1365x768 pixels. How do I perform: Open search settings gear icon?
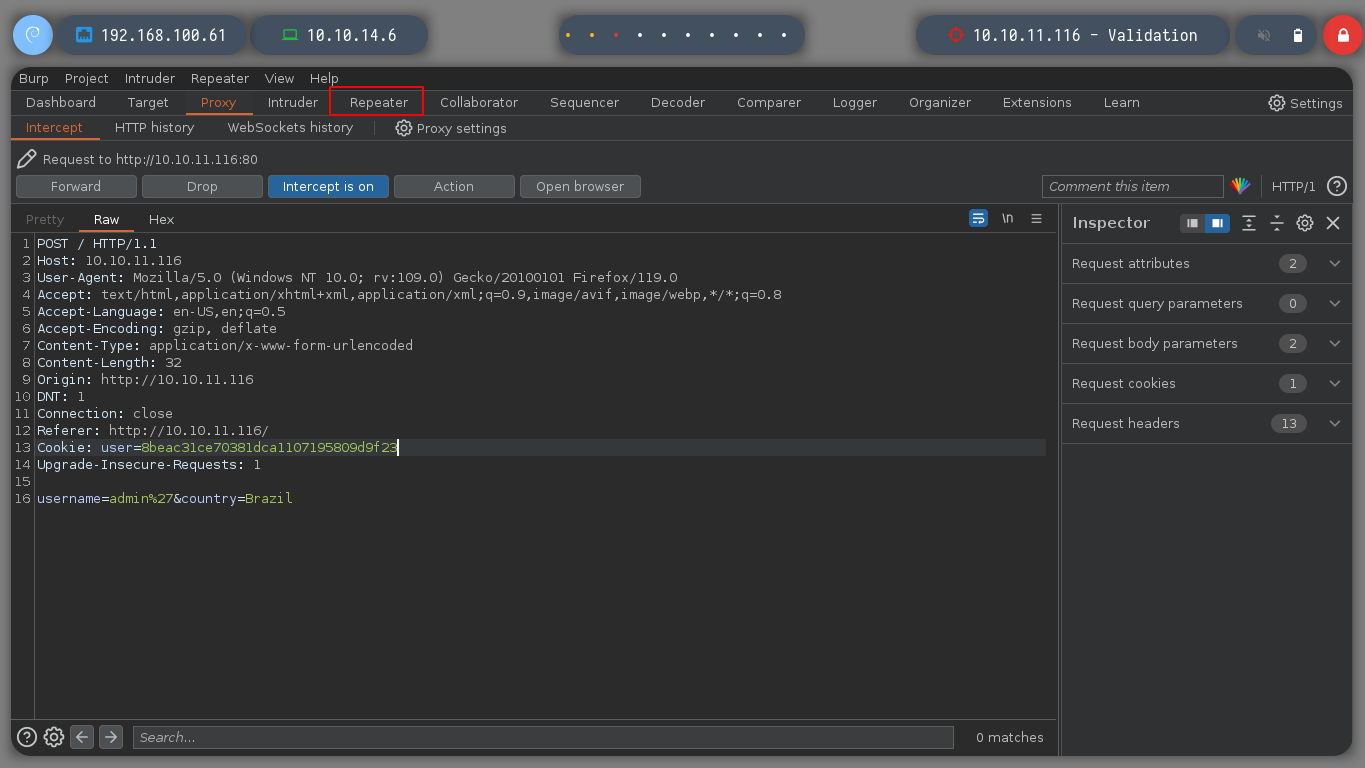click(x=54, y=737)
